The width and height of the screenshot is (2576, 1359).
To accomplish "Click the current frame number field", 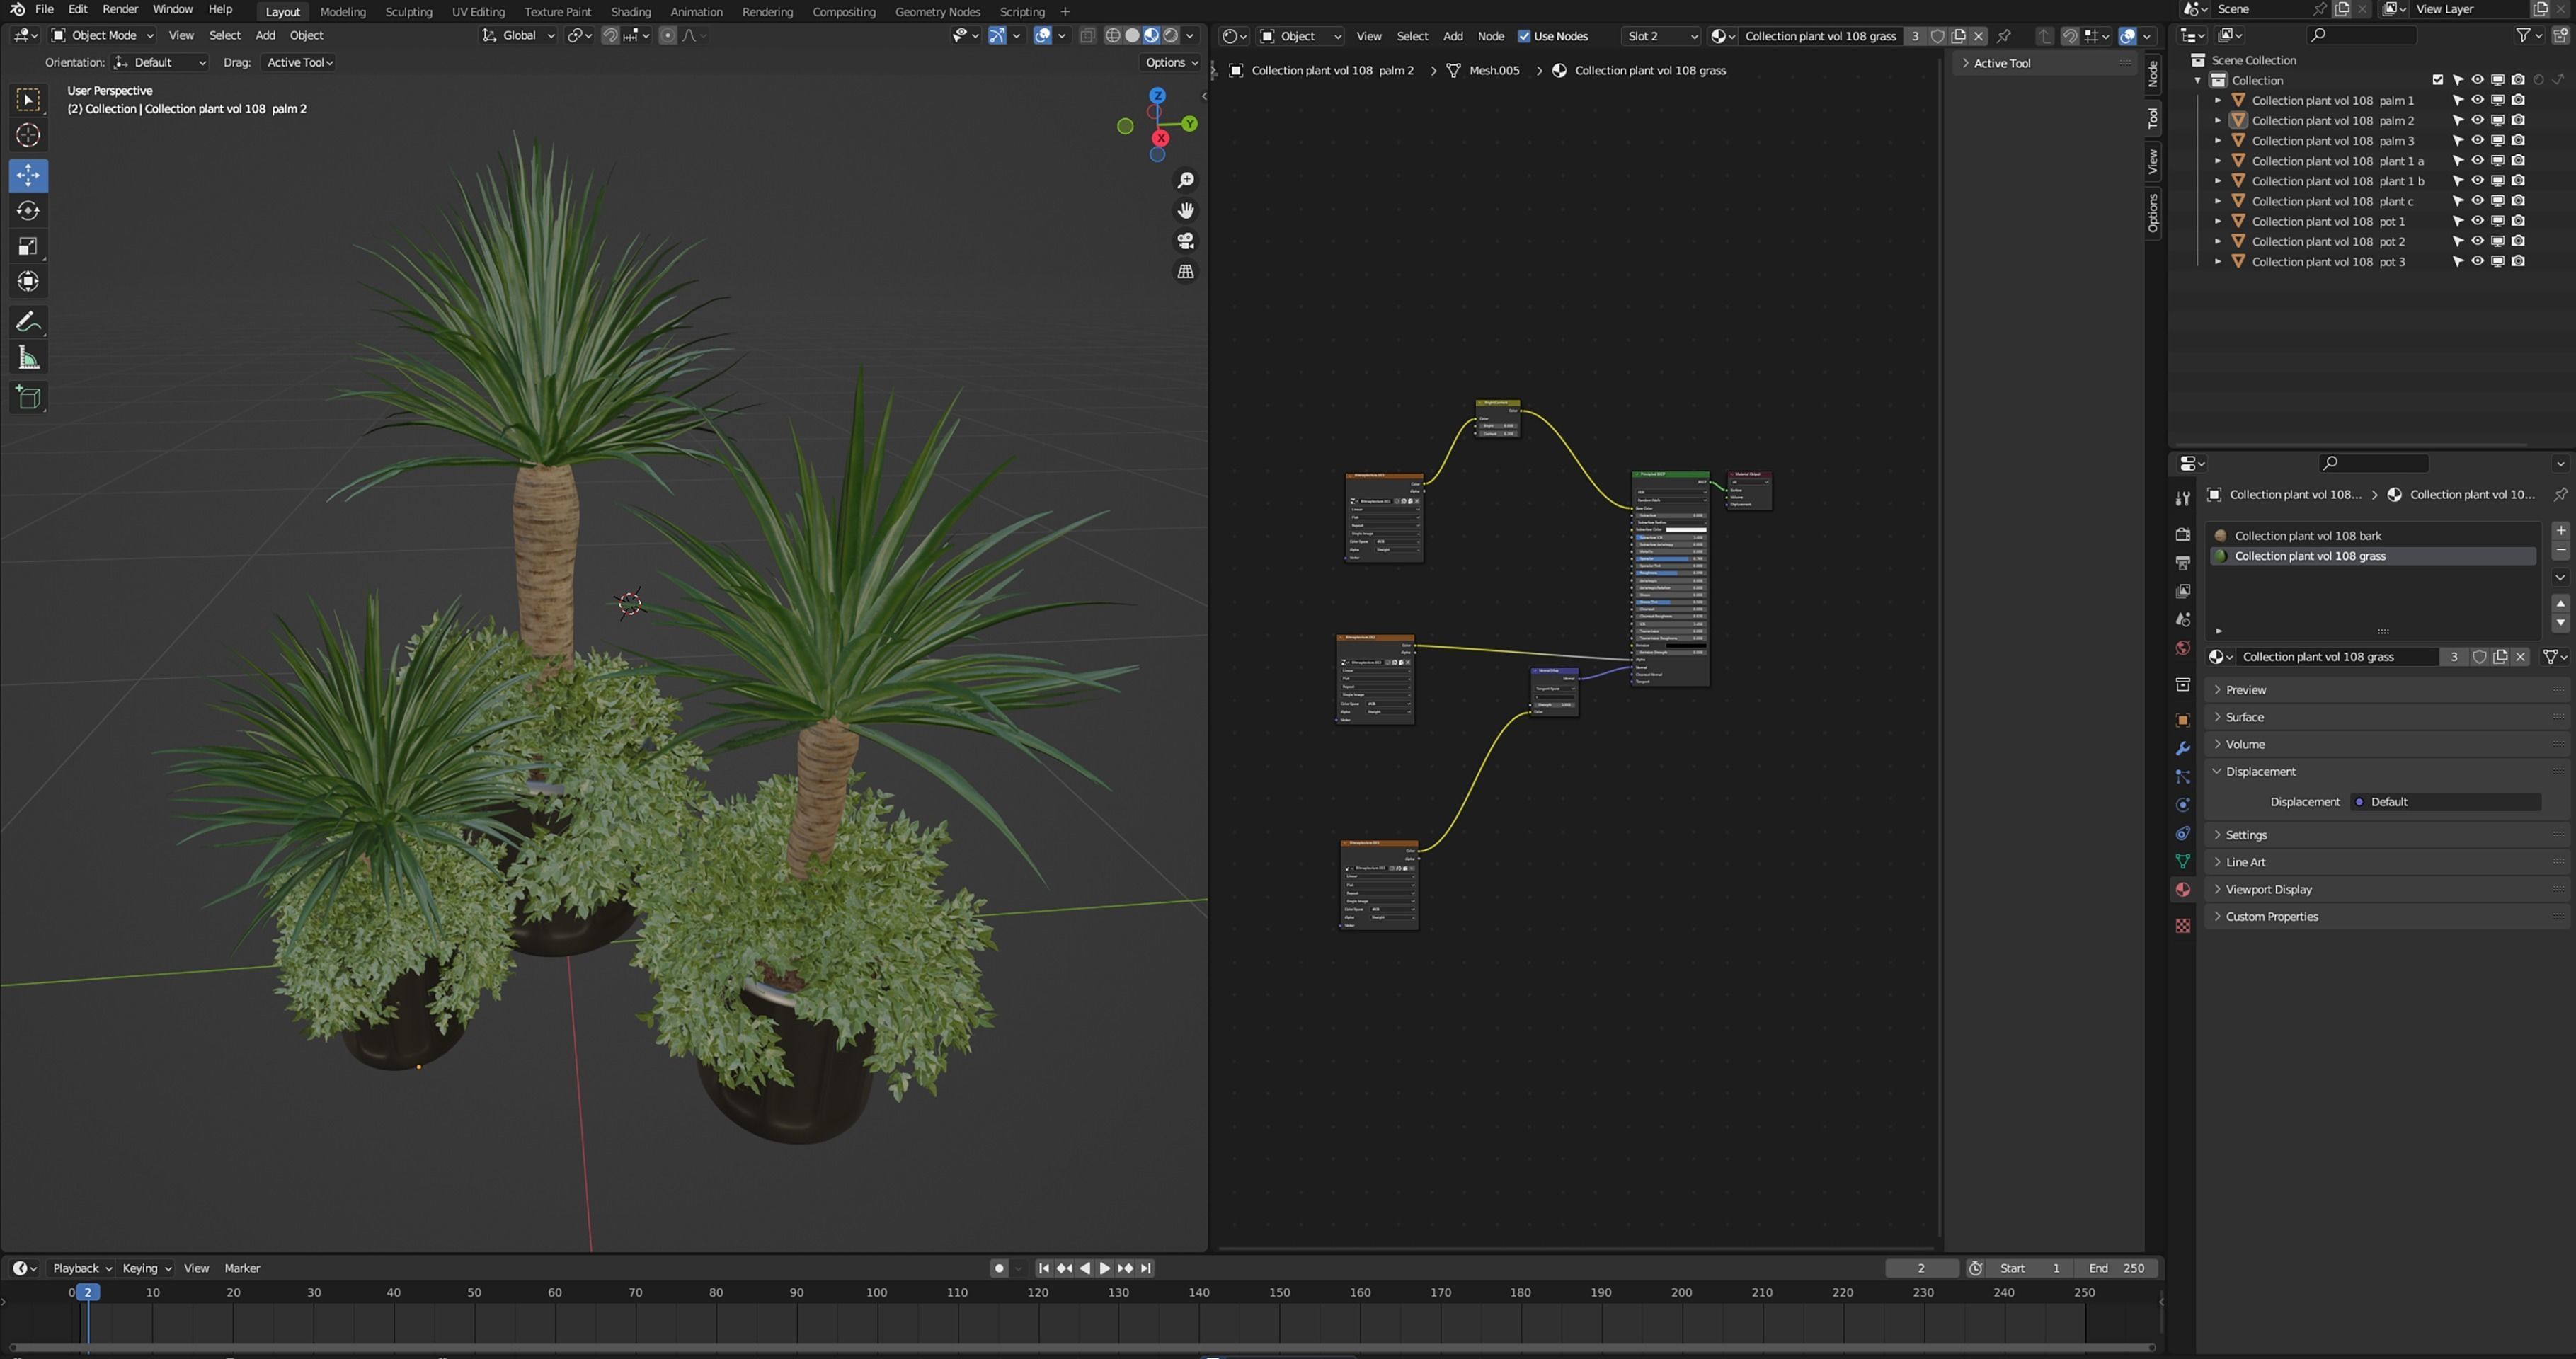I will click(x=1921, y=1268).
